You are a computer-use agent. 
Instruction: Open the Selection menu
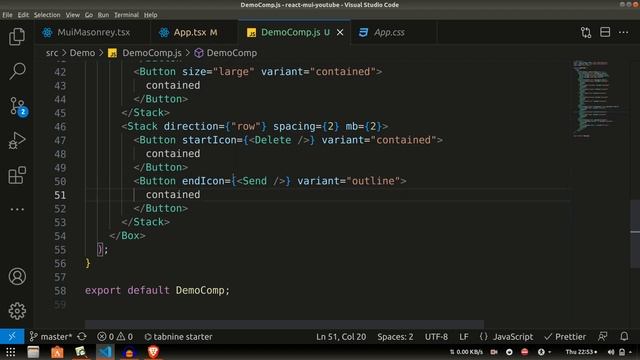point(47,15)
